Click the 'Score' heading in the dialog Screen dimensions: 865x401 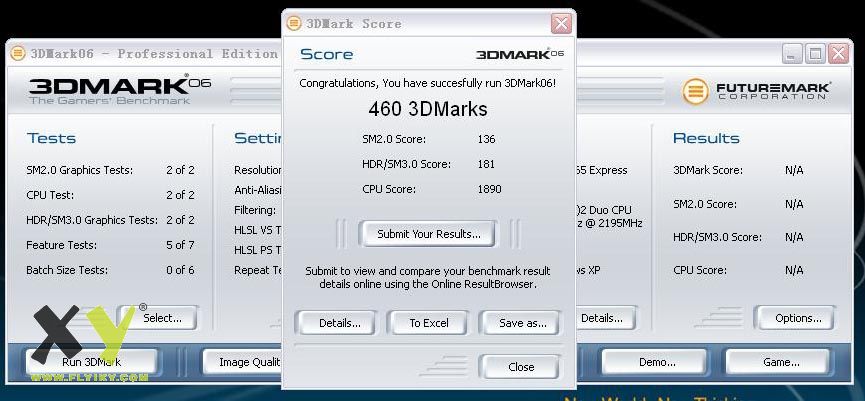coord(327,54)
